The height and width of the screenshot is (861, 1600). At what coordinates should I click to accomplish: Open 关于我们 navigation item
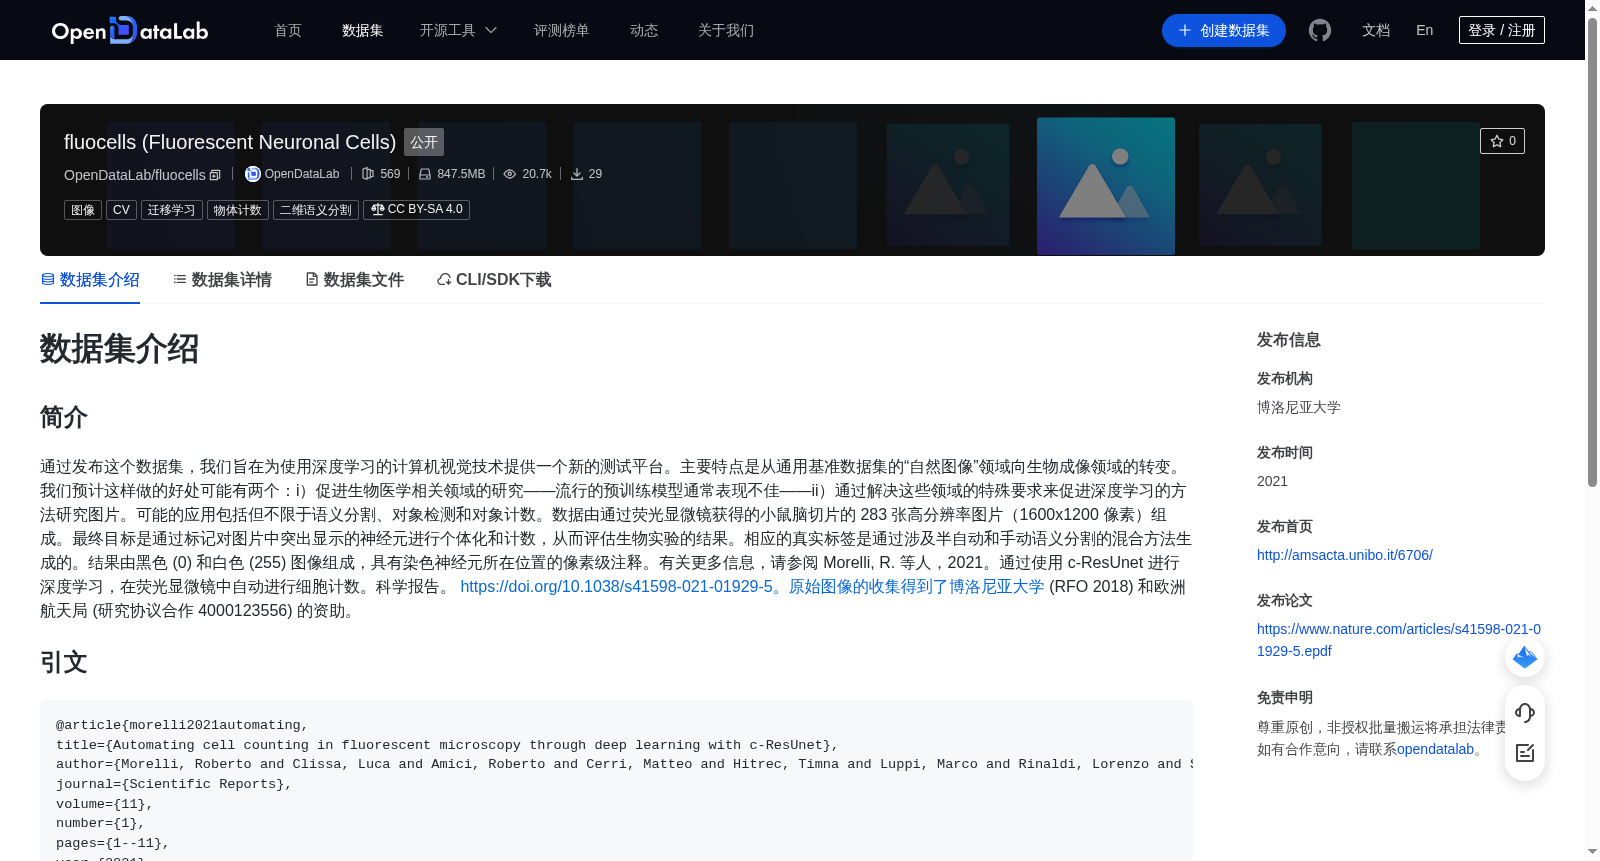point(726,30)
